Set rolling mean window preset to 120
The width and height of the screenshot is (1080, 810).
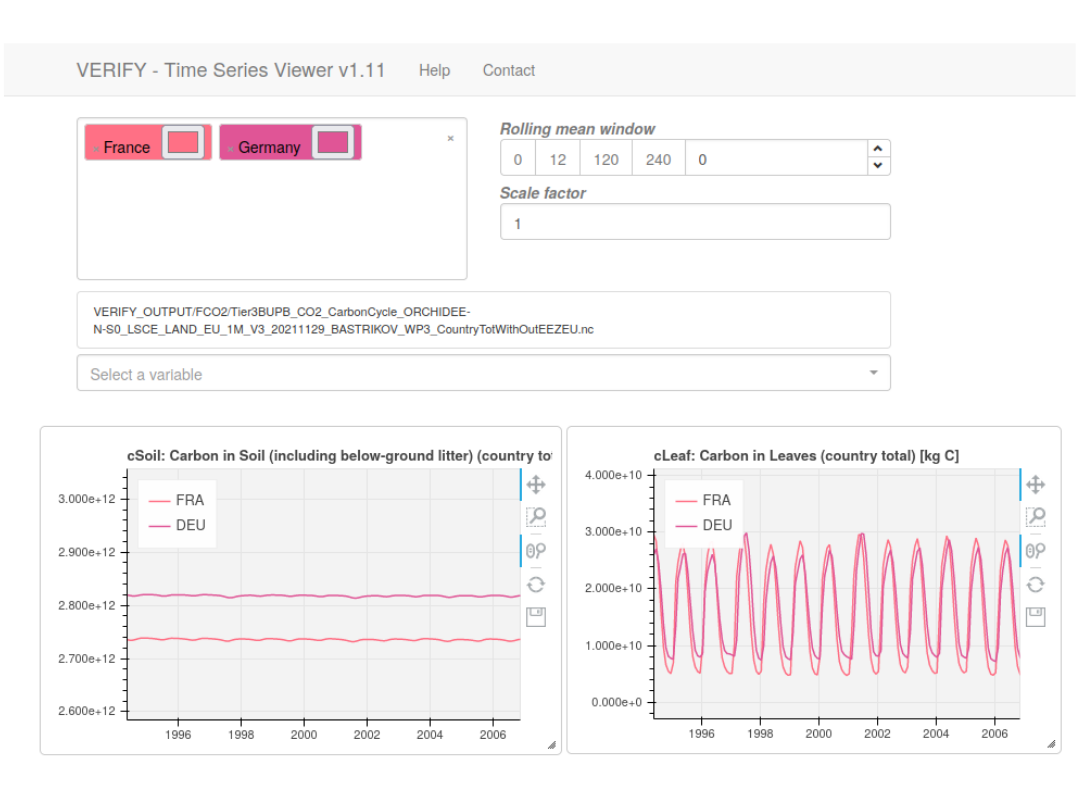tap(606, 160)
